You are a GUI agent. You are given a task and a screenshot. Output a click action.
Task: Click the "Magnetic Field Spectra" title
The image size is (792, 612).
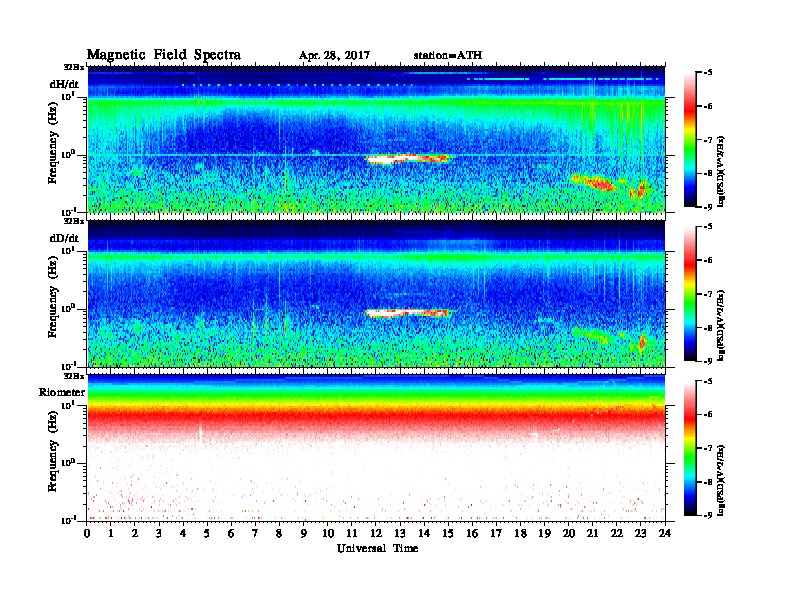[164, 55]
